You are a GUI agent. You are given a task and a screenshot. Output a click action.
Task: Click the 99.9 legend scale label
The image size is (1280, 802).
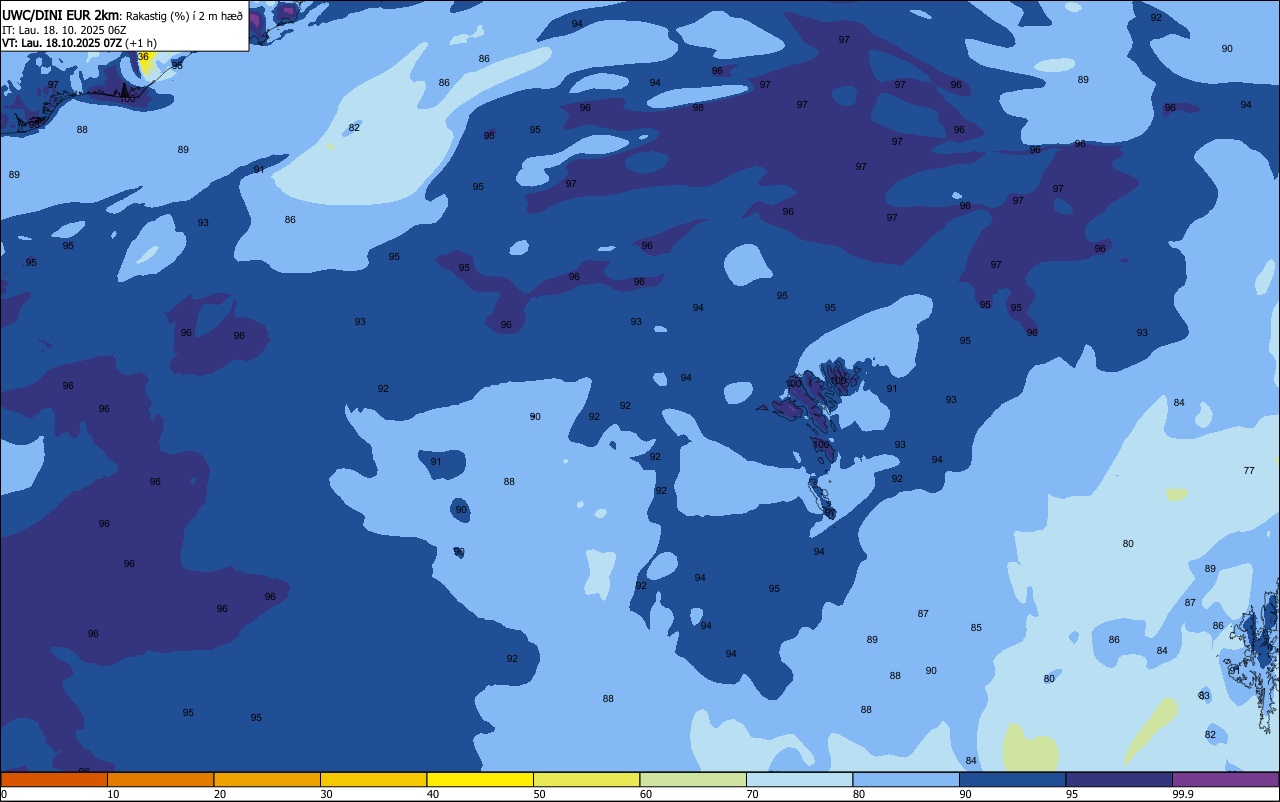[1184, 794]
